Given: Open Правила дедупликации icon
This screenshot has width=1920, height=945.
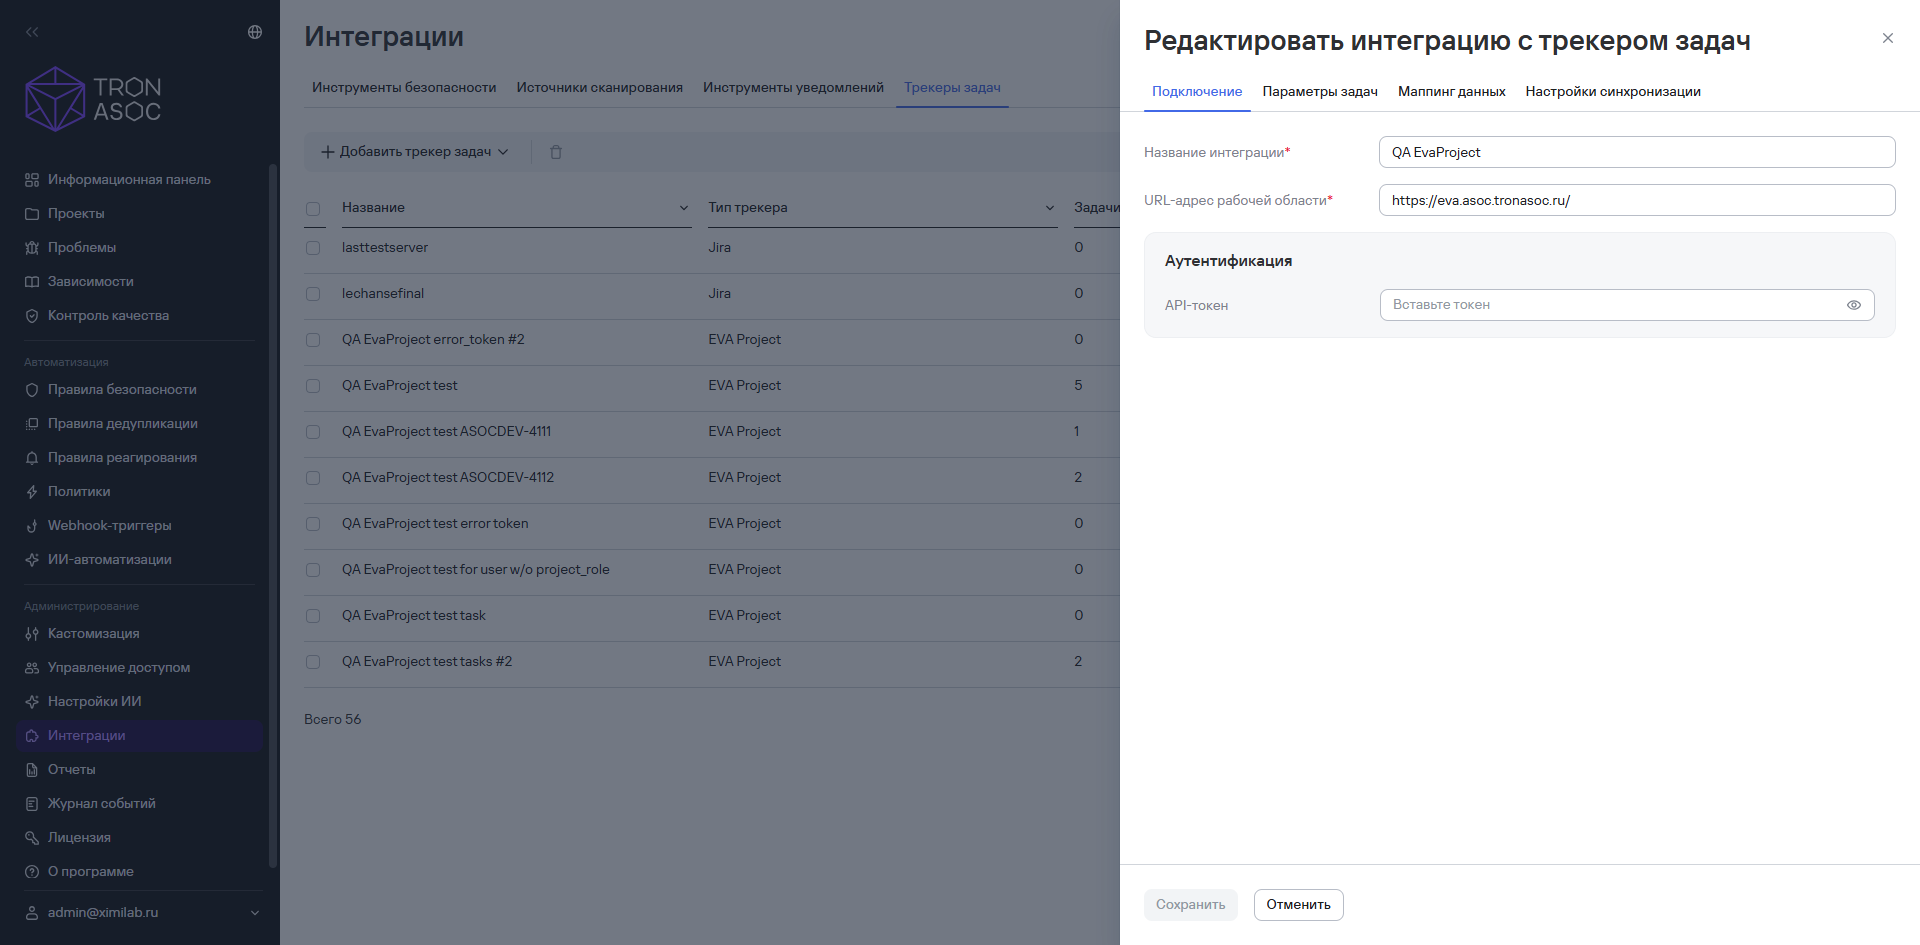Looking at the screenshot, I should [x=32, y=424].
